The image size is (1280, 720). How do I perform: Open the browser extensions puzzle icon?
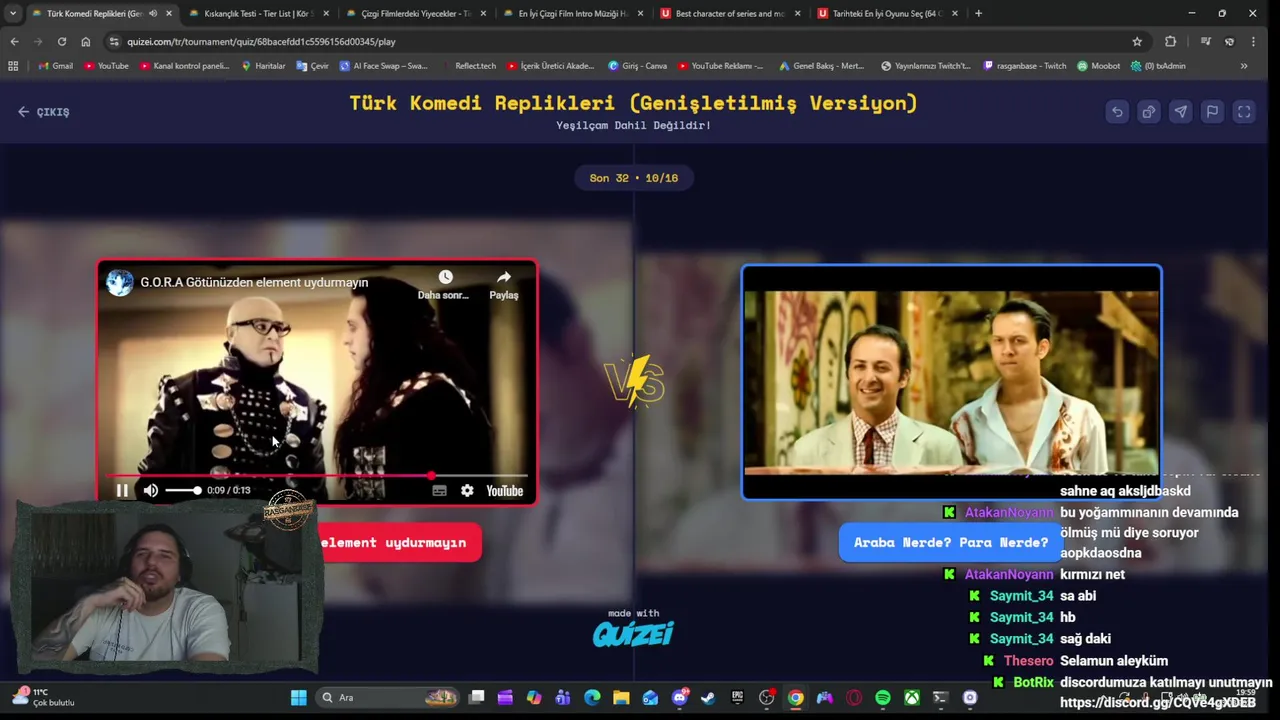[x=1171, y=41]
